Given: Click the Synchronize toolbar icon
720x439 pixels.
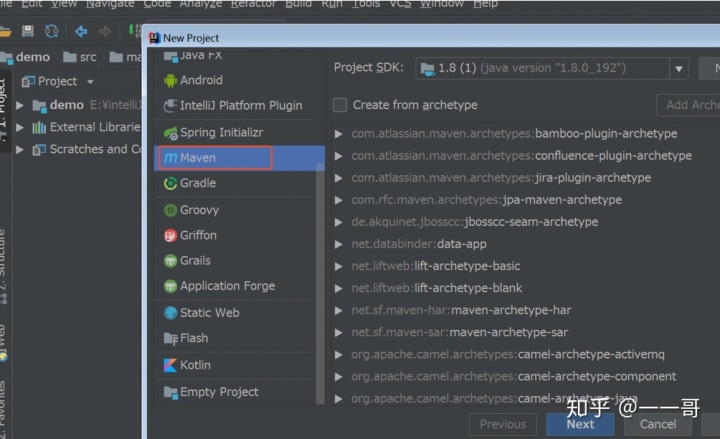Looking at the screenshot, I should tap(51, 31).
